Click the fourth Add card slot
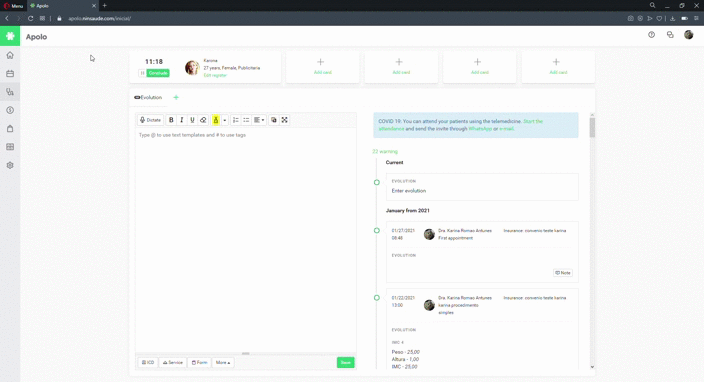This screenshot has width=704, height=382. click(558, 66)
